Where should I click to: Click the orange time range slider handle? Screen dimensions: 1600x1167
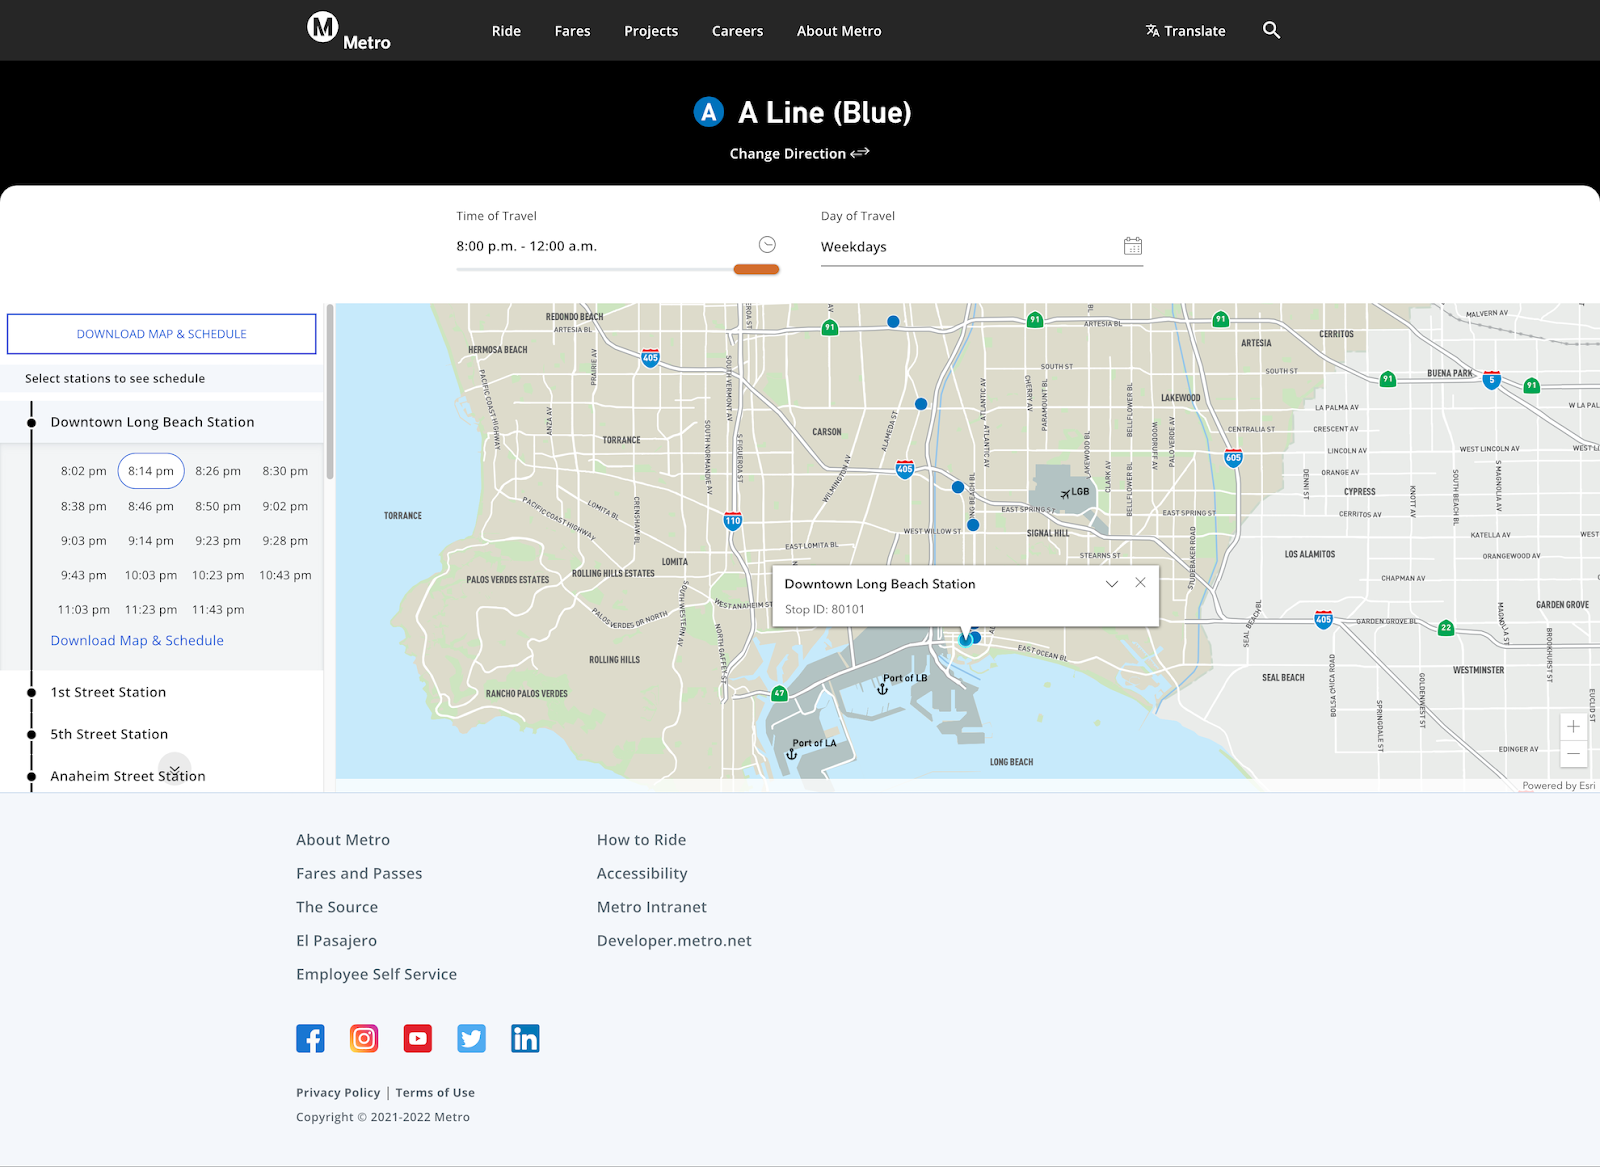coord(756,269)
